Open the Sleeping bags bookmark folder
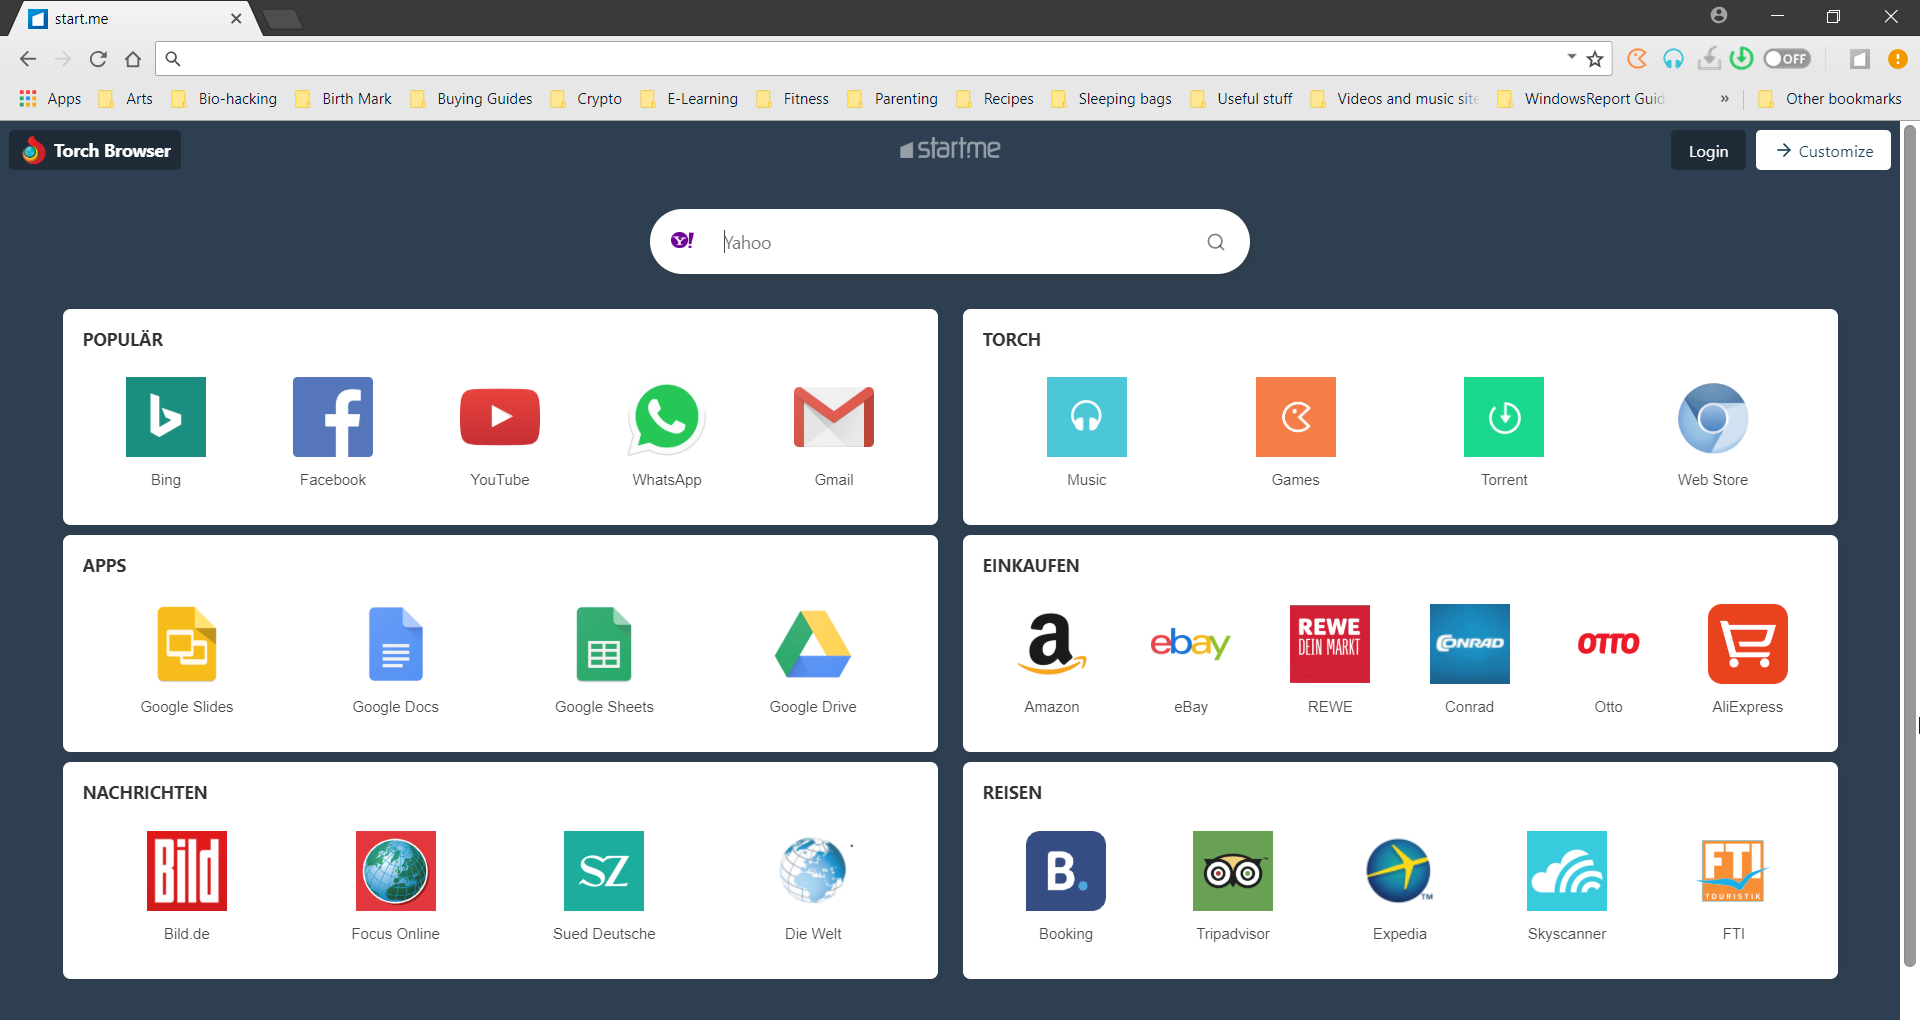The height and width of the screenshot is (1020, 1920). click(x=1111, y=99)
